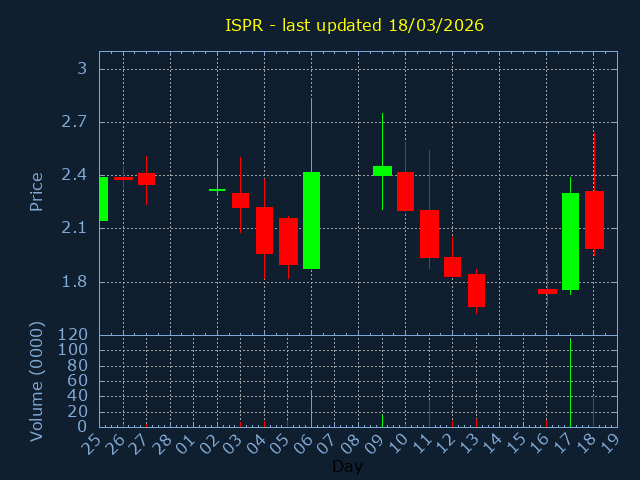
Task: Click the 'Volume (0000)' axis label
Action: point(36,381)
